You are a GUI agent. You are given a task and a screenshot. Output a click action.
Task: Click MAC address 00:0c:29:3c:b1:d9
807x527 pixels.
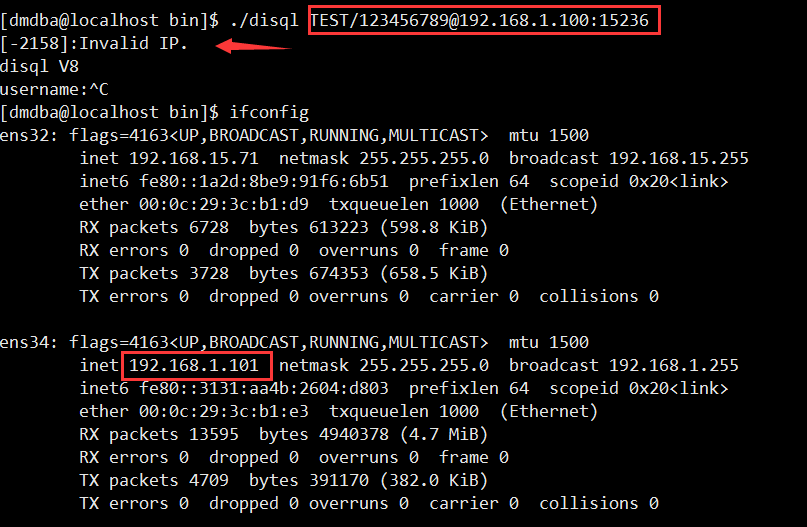click(223, 204)
